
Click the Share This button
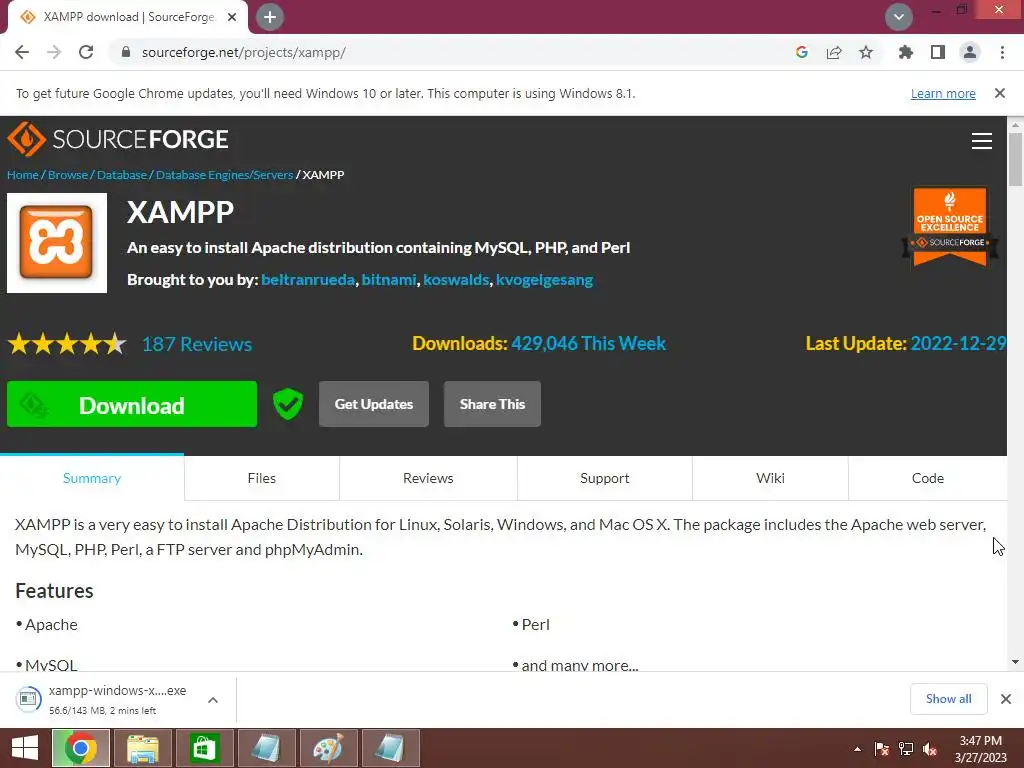click(492, 404)
